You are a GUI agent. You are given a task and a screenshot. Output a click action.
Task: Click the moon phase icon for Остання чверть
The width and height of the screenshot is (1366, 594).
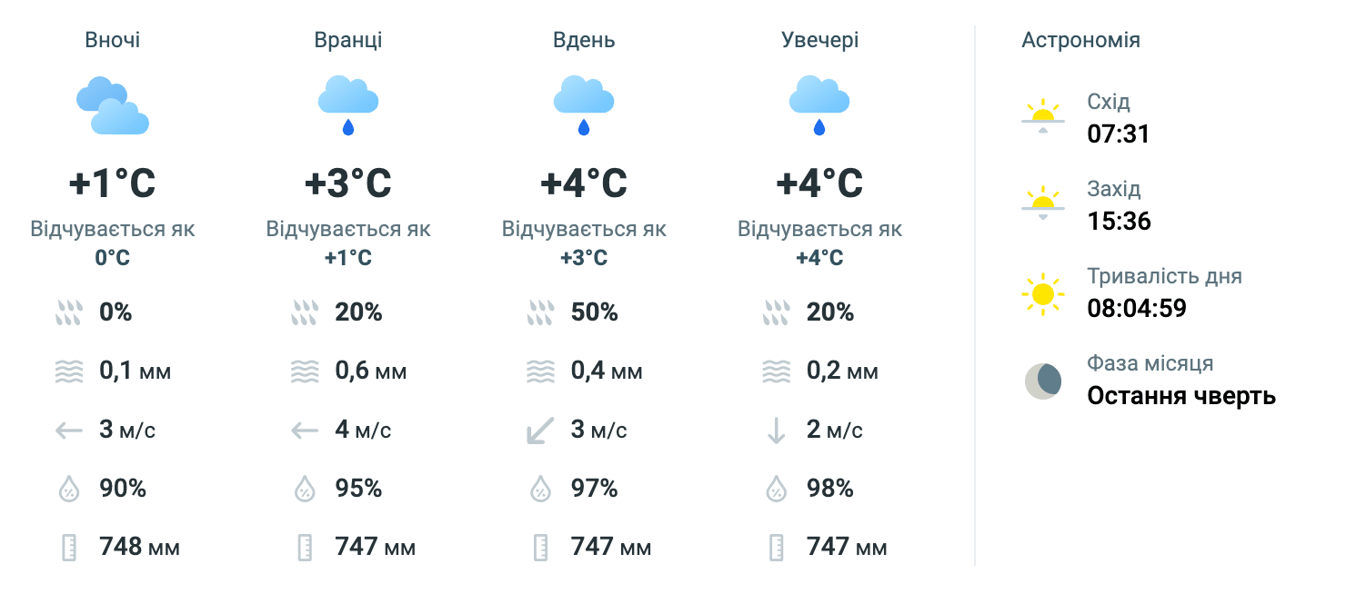pos(1044,381)
